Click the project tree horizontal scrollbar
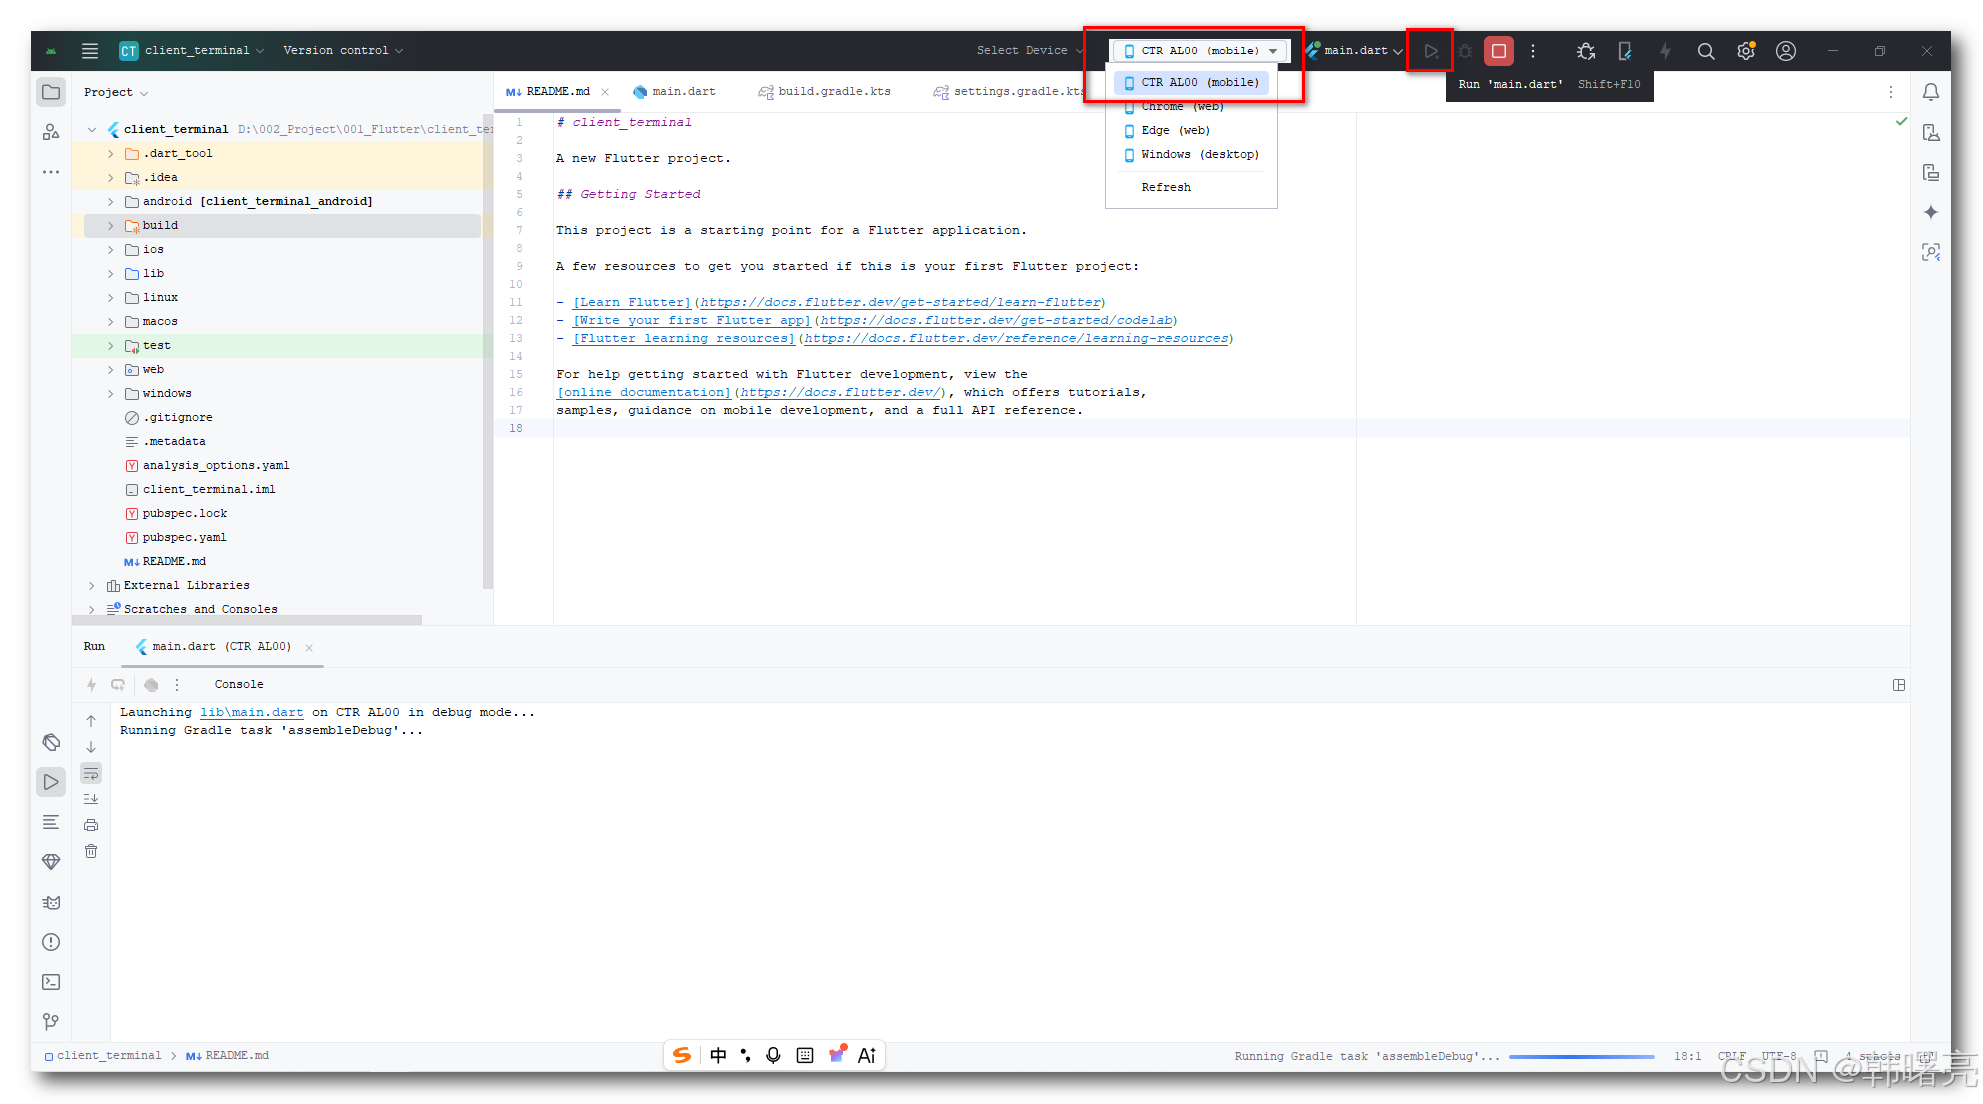The image size is (1983, 1104). coord(247,621)
